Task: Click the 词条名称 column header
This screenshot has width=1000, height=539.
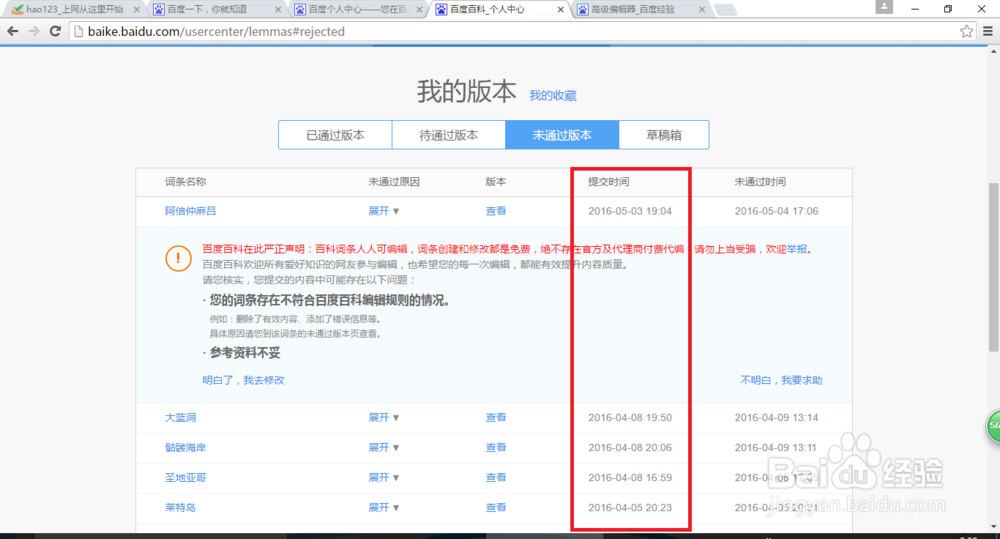Action: pyautogui.click(x=185, y=182)
